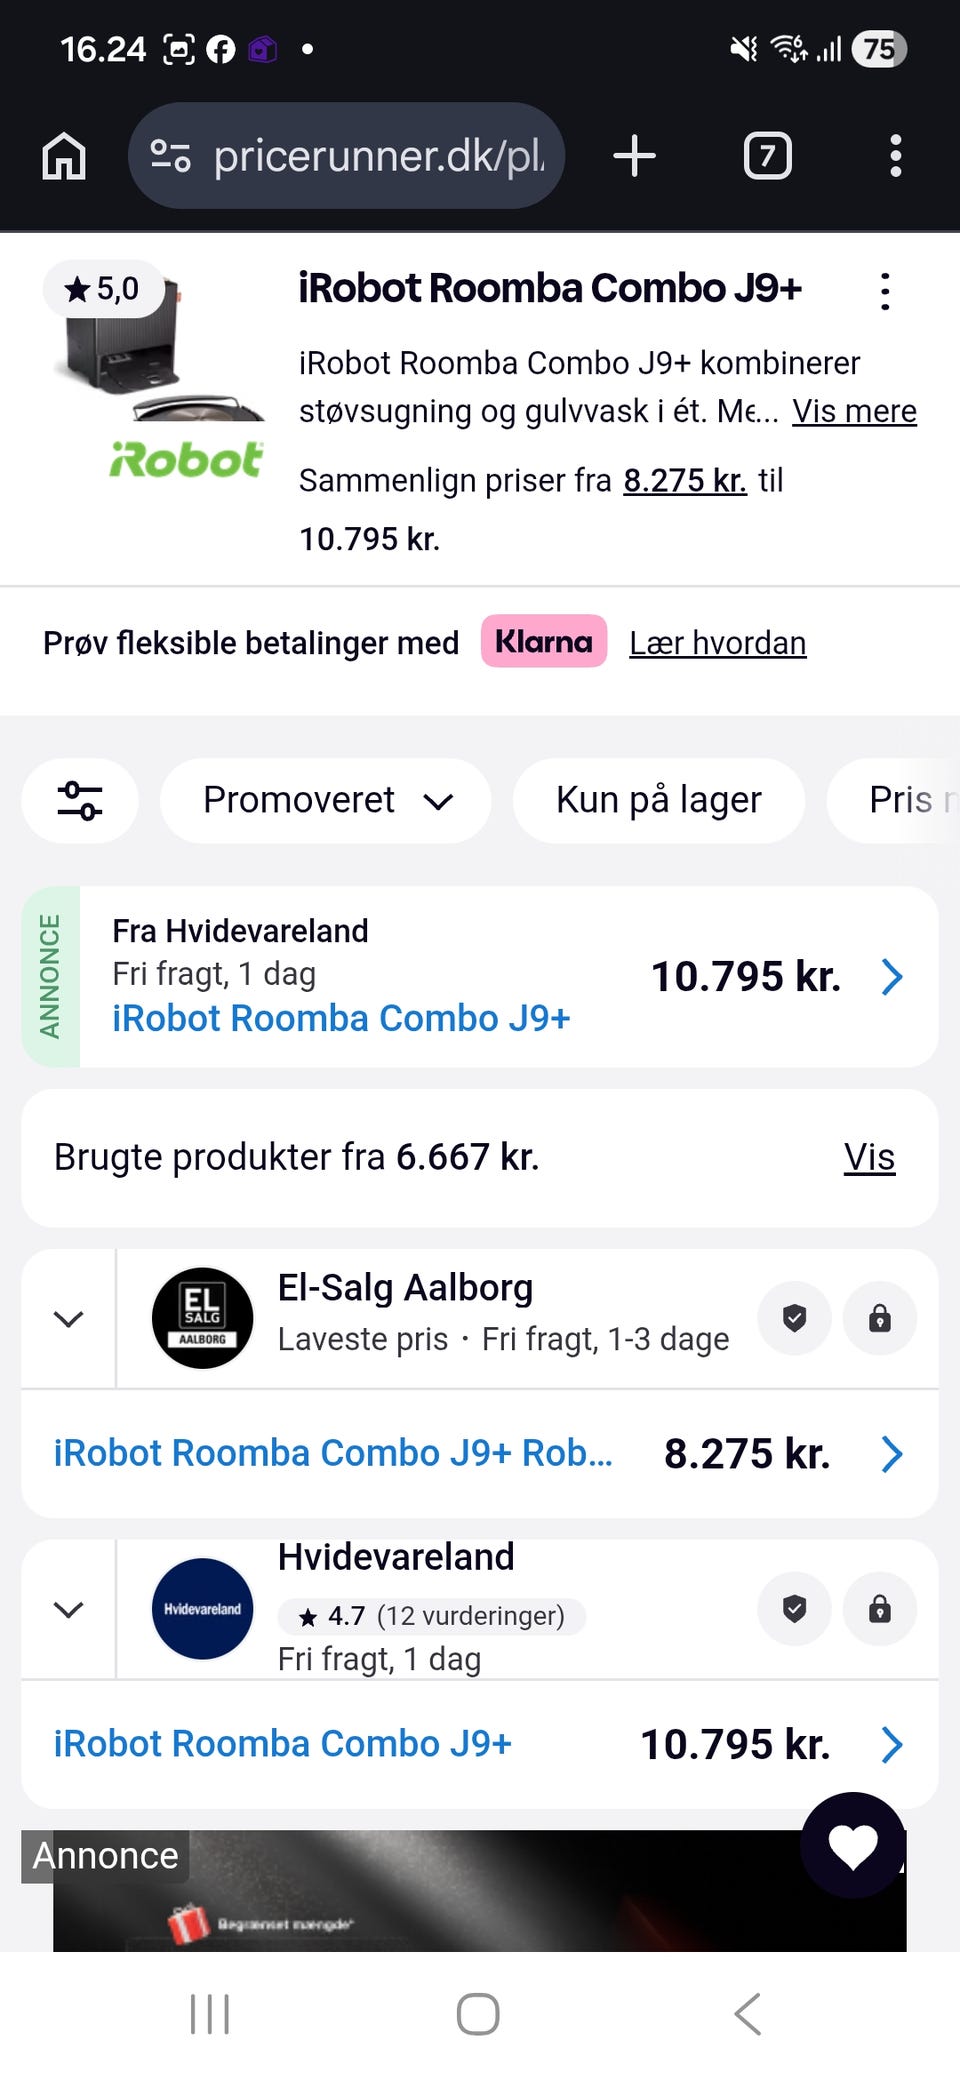
Task: Click Vis mere to expand description
Action: pos(854,411)
